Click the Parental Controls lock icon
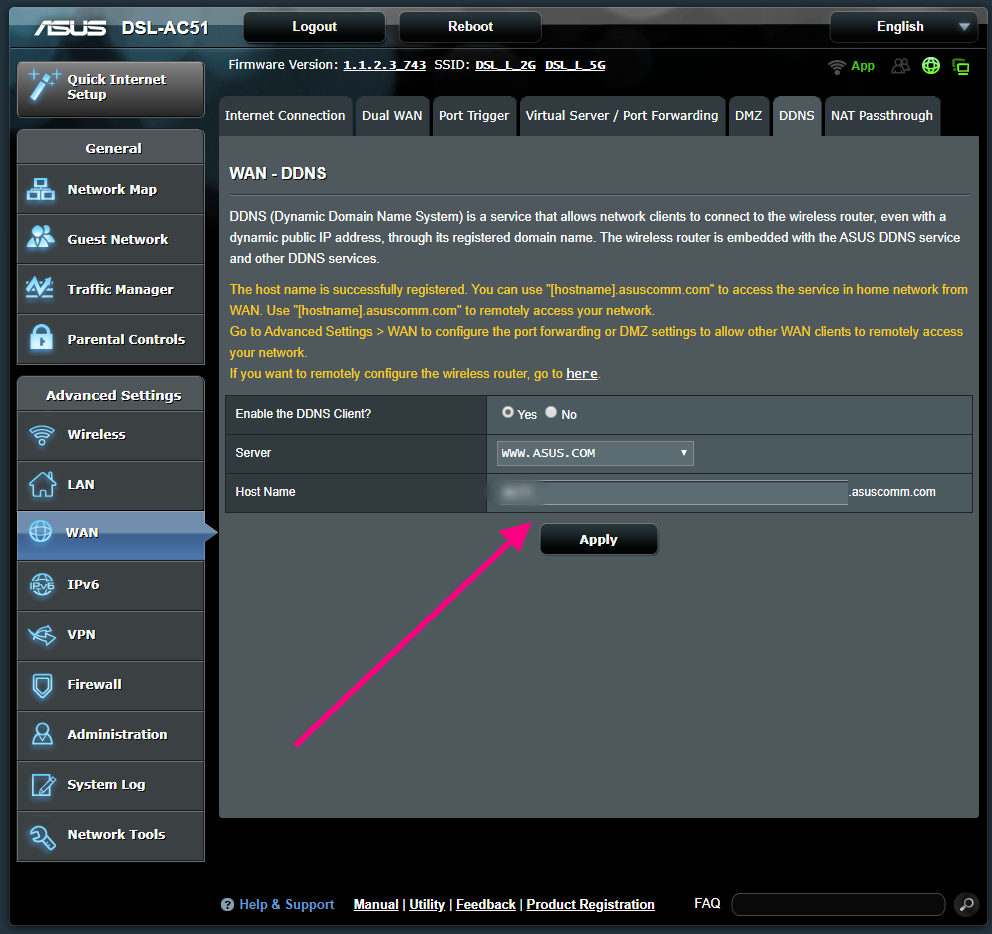Viewport: 992px width, 934px height. click(x=42, y=337)
